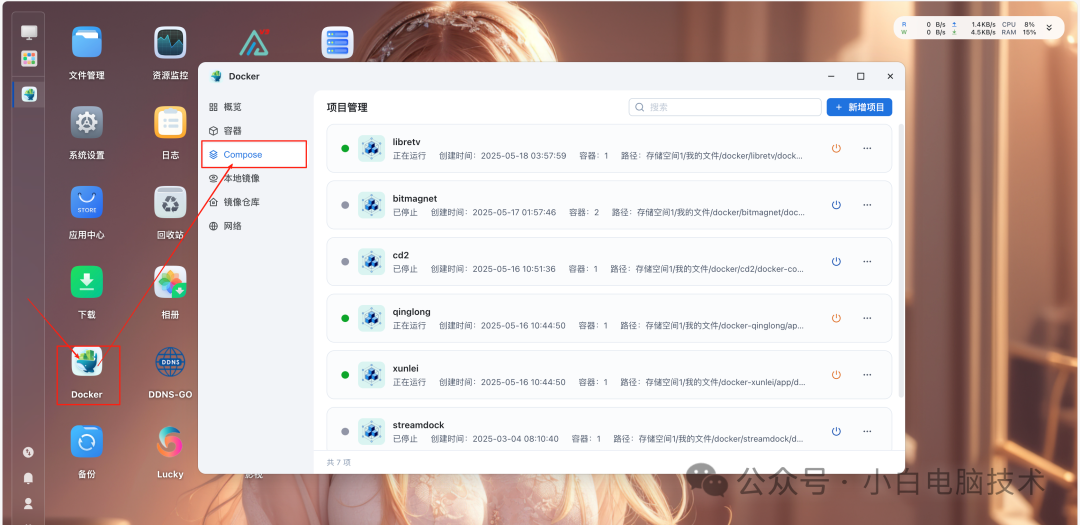Start the bitmagnet project with power button

click(836, 205)
